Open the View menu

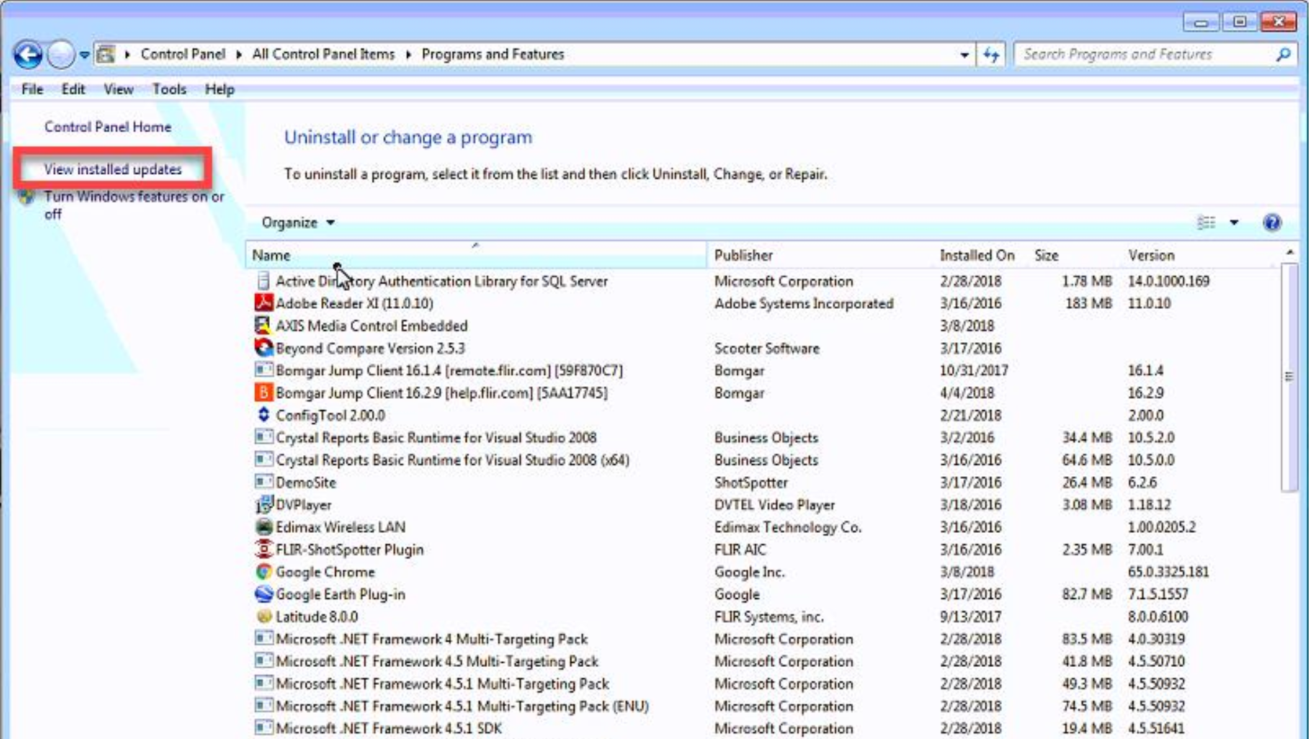tap(118, 89)
